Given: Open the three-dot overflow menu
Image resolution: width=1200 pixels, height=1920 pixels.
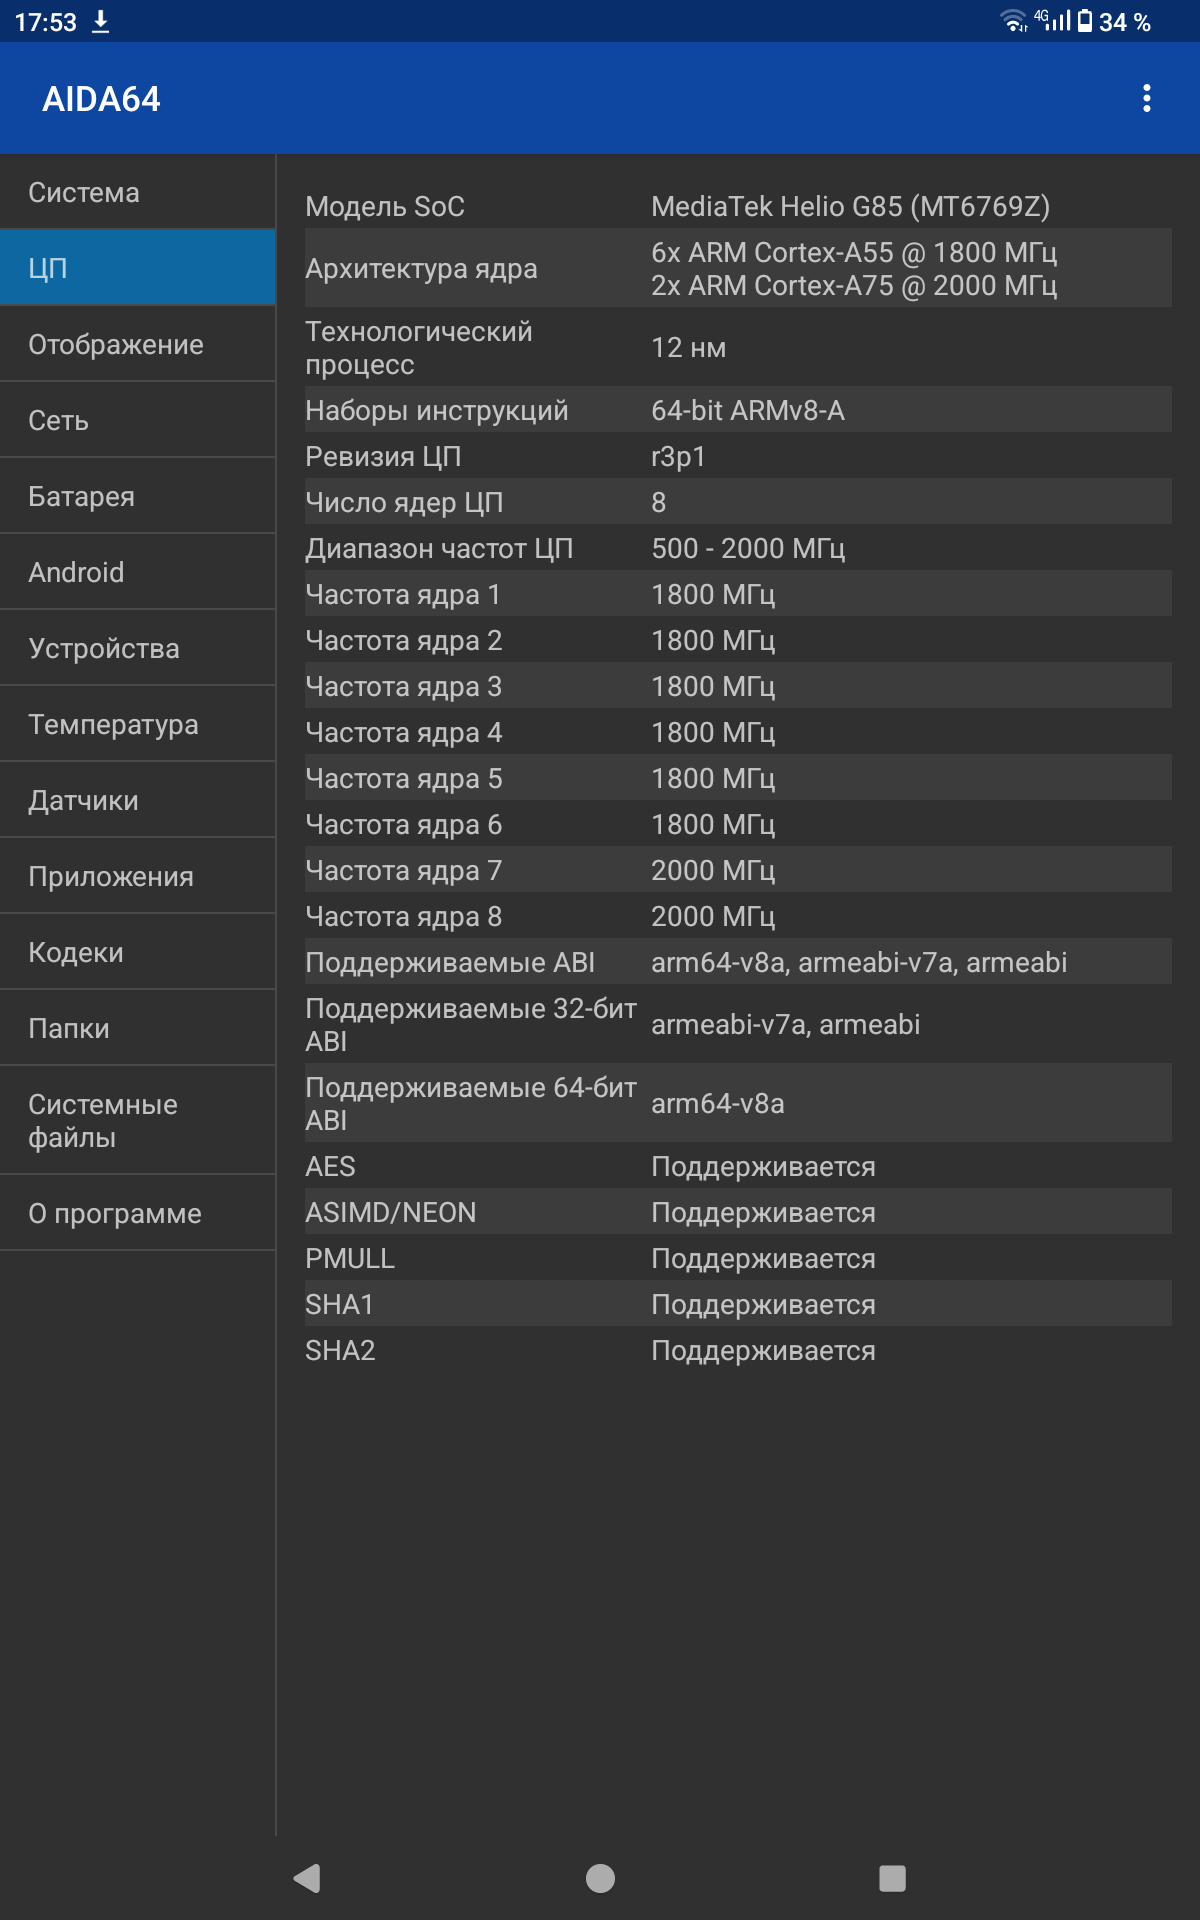Looking at the screenshot, I should click(1146, 98).
